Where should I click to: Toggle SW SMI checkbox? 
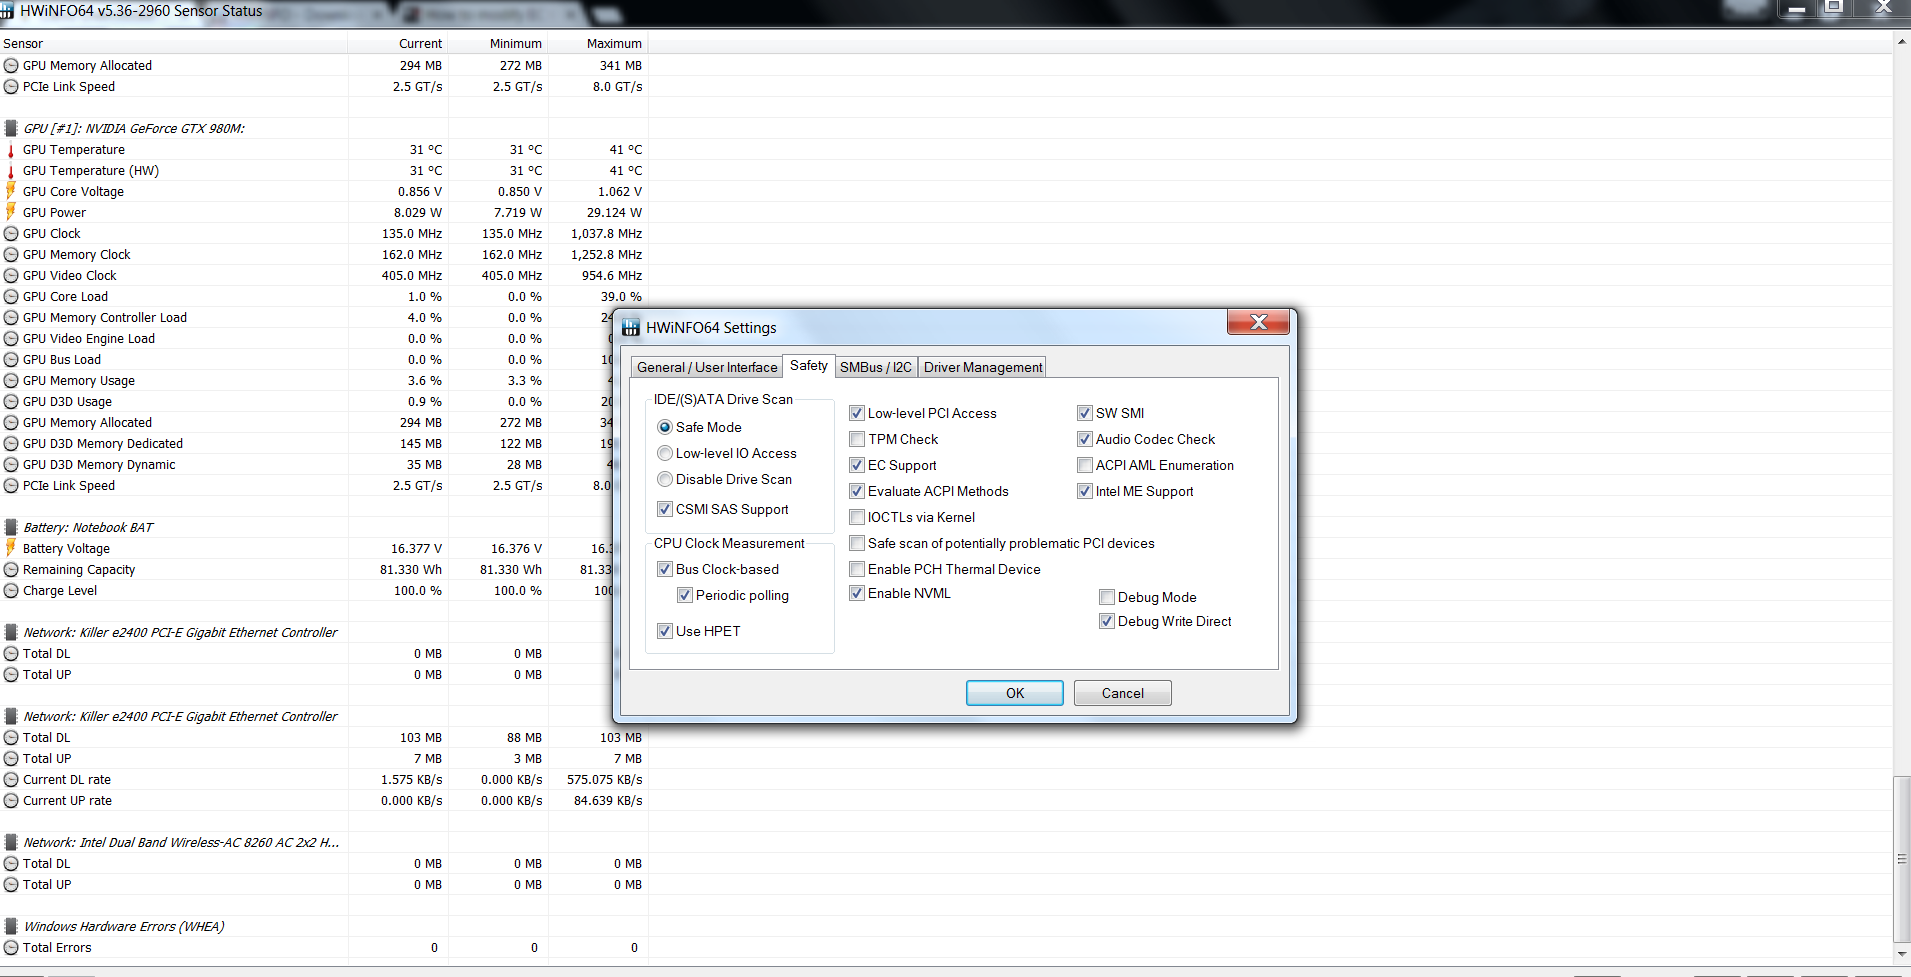(x=1085, y=413)
